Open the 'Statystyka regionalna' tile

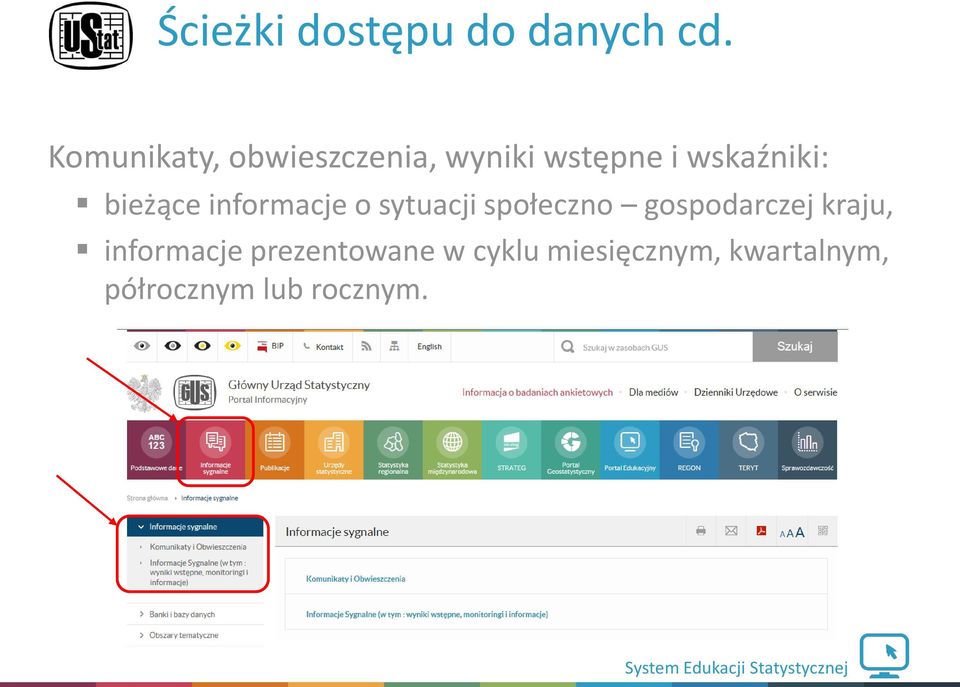393,450
